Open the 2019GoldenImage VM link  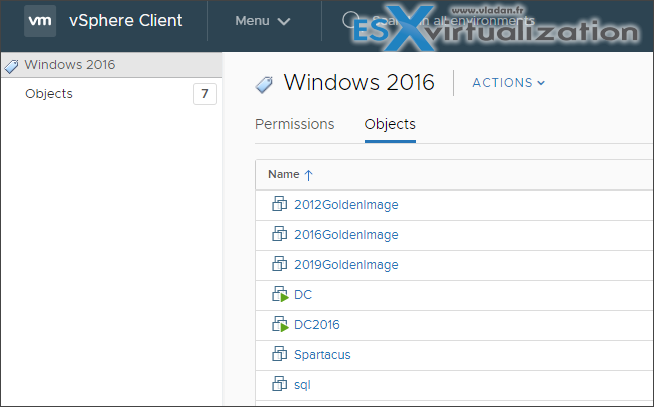(346, 265)
